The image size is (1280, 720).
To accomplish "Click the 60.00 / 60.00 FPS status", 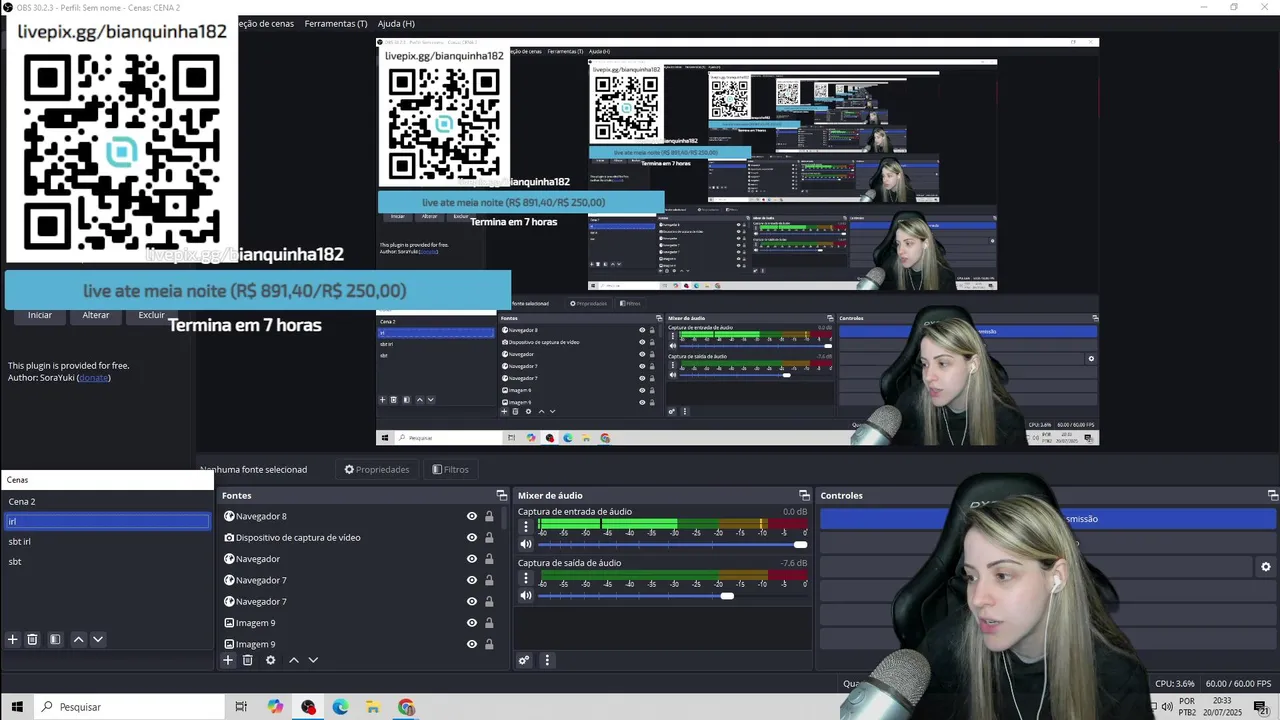I will (1238, 684).
